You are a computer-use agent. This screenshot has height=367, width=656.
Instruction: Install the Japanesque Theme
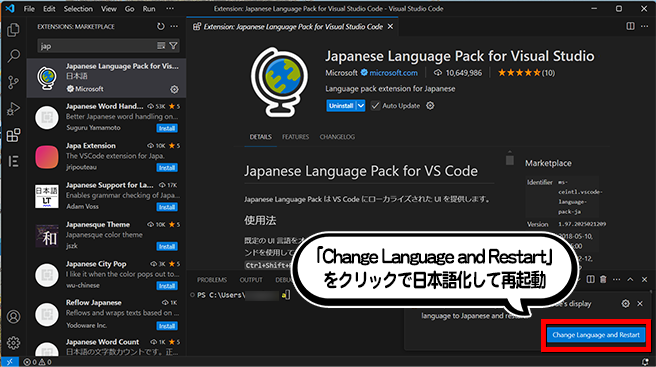pyautogui.click(x=167, y=246)
